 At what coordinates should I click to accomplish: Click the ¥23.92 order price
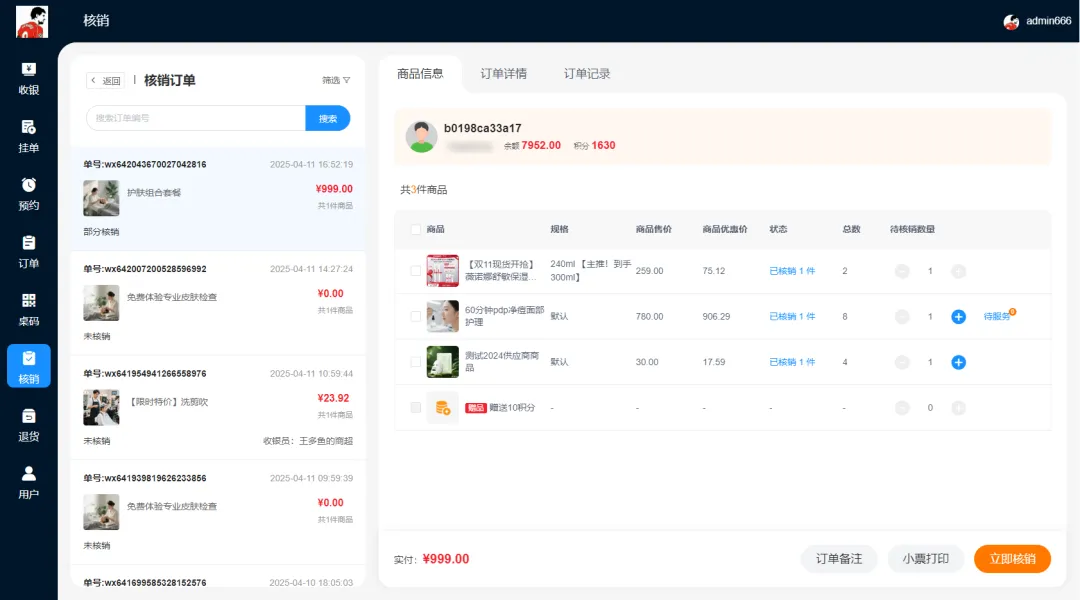tap(333, 398)
